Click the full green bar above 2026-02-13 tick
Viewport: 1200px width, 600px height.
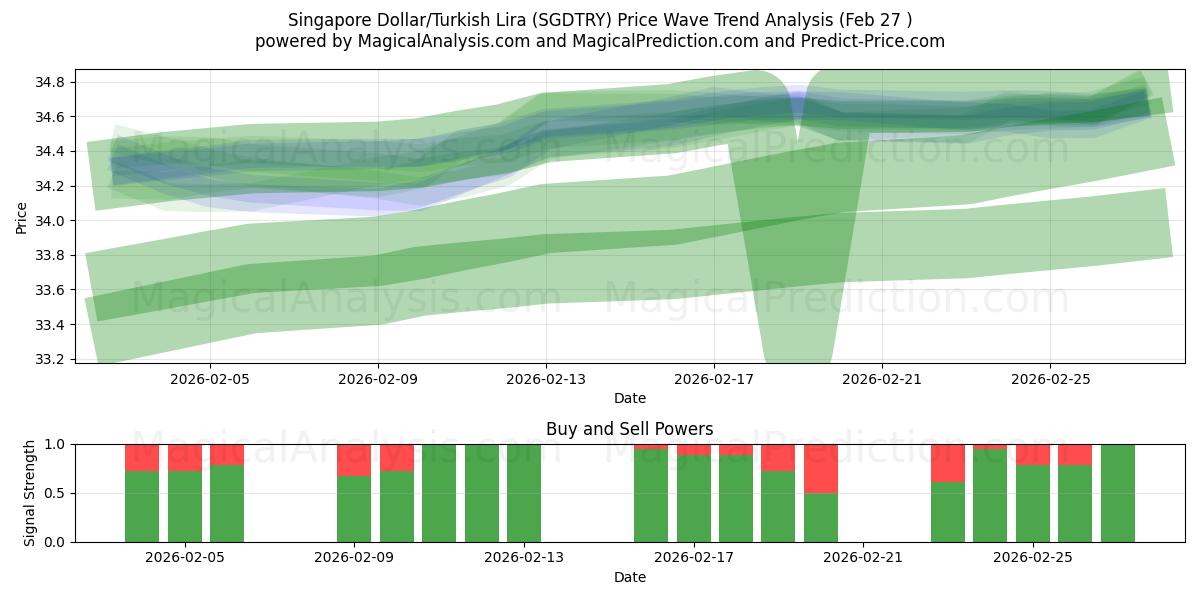523,493
